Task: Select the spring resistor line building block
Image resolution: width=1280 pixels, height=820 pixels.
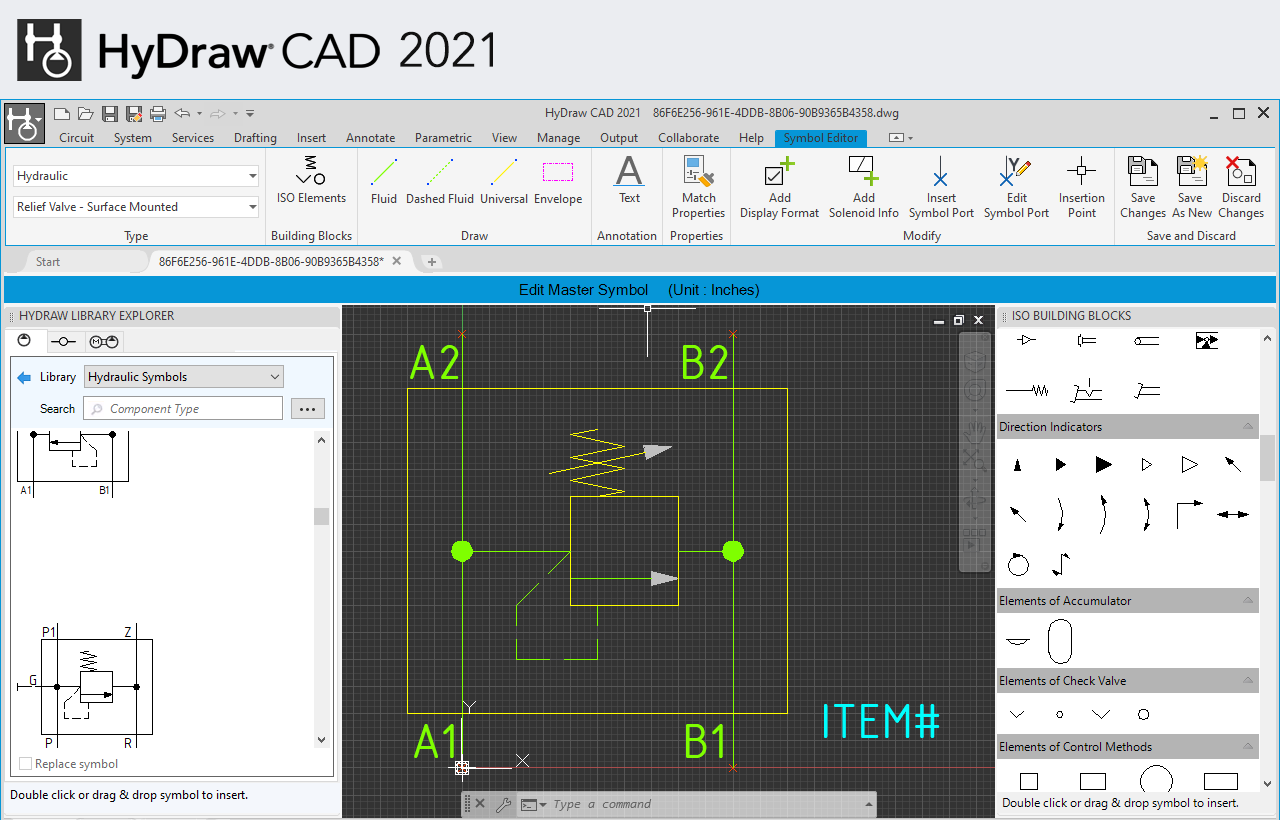Action: coord(1027,390)
